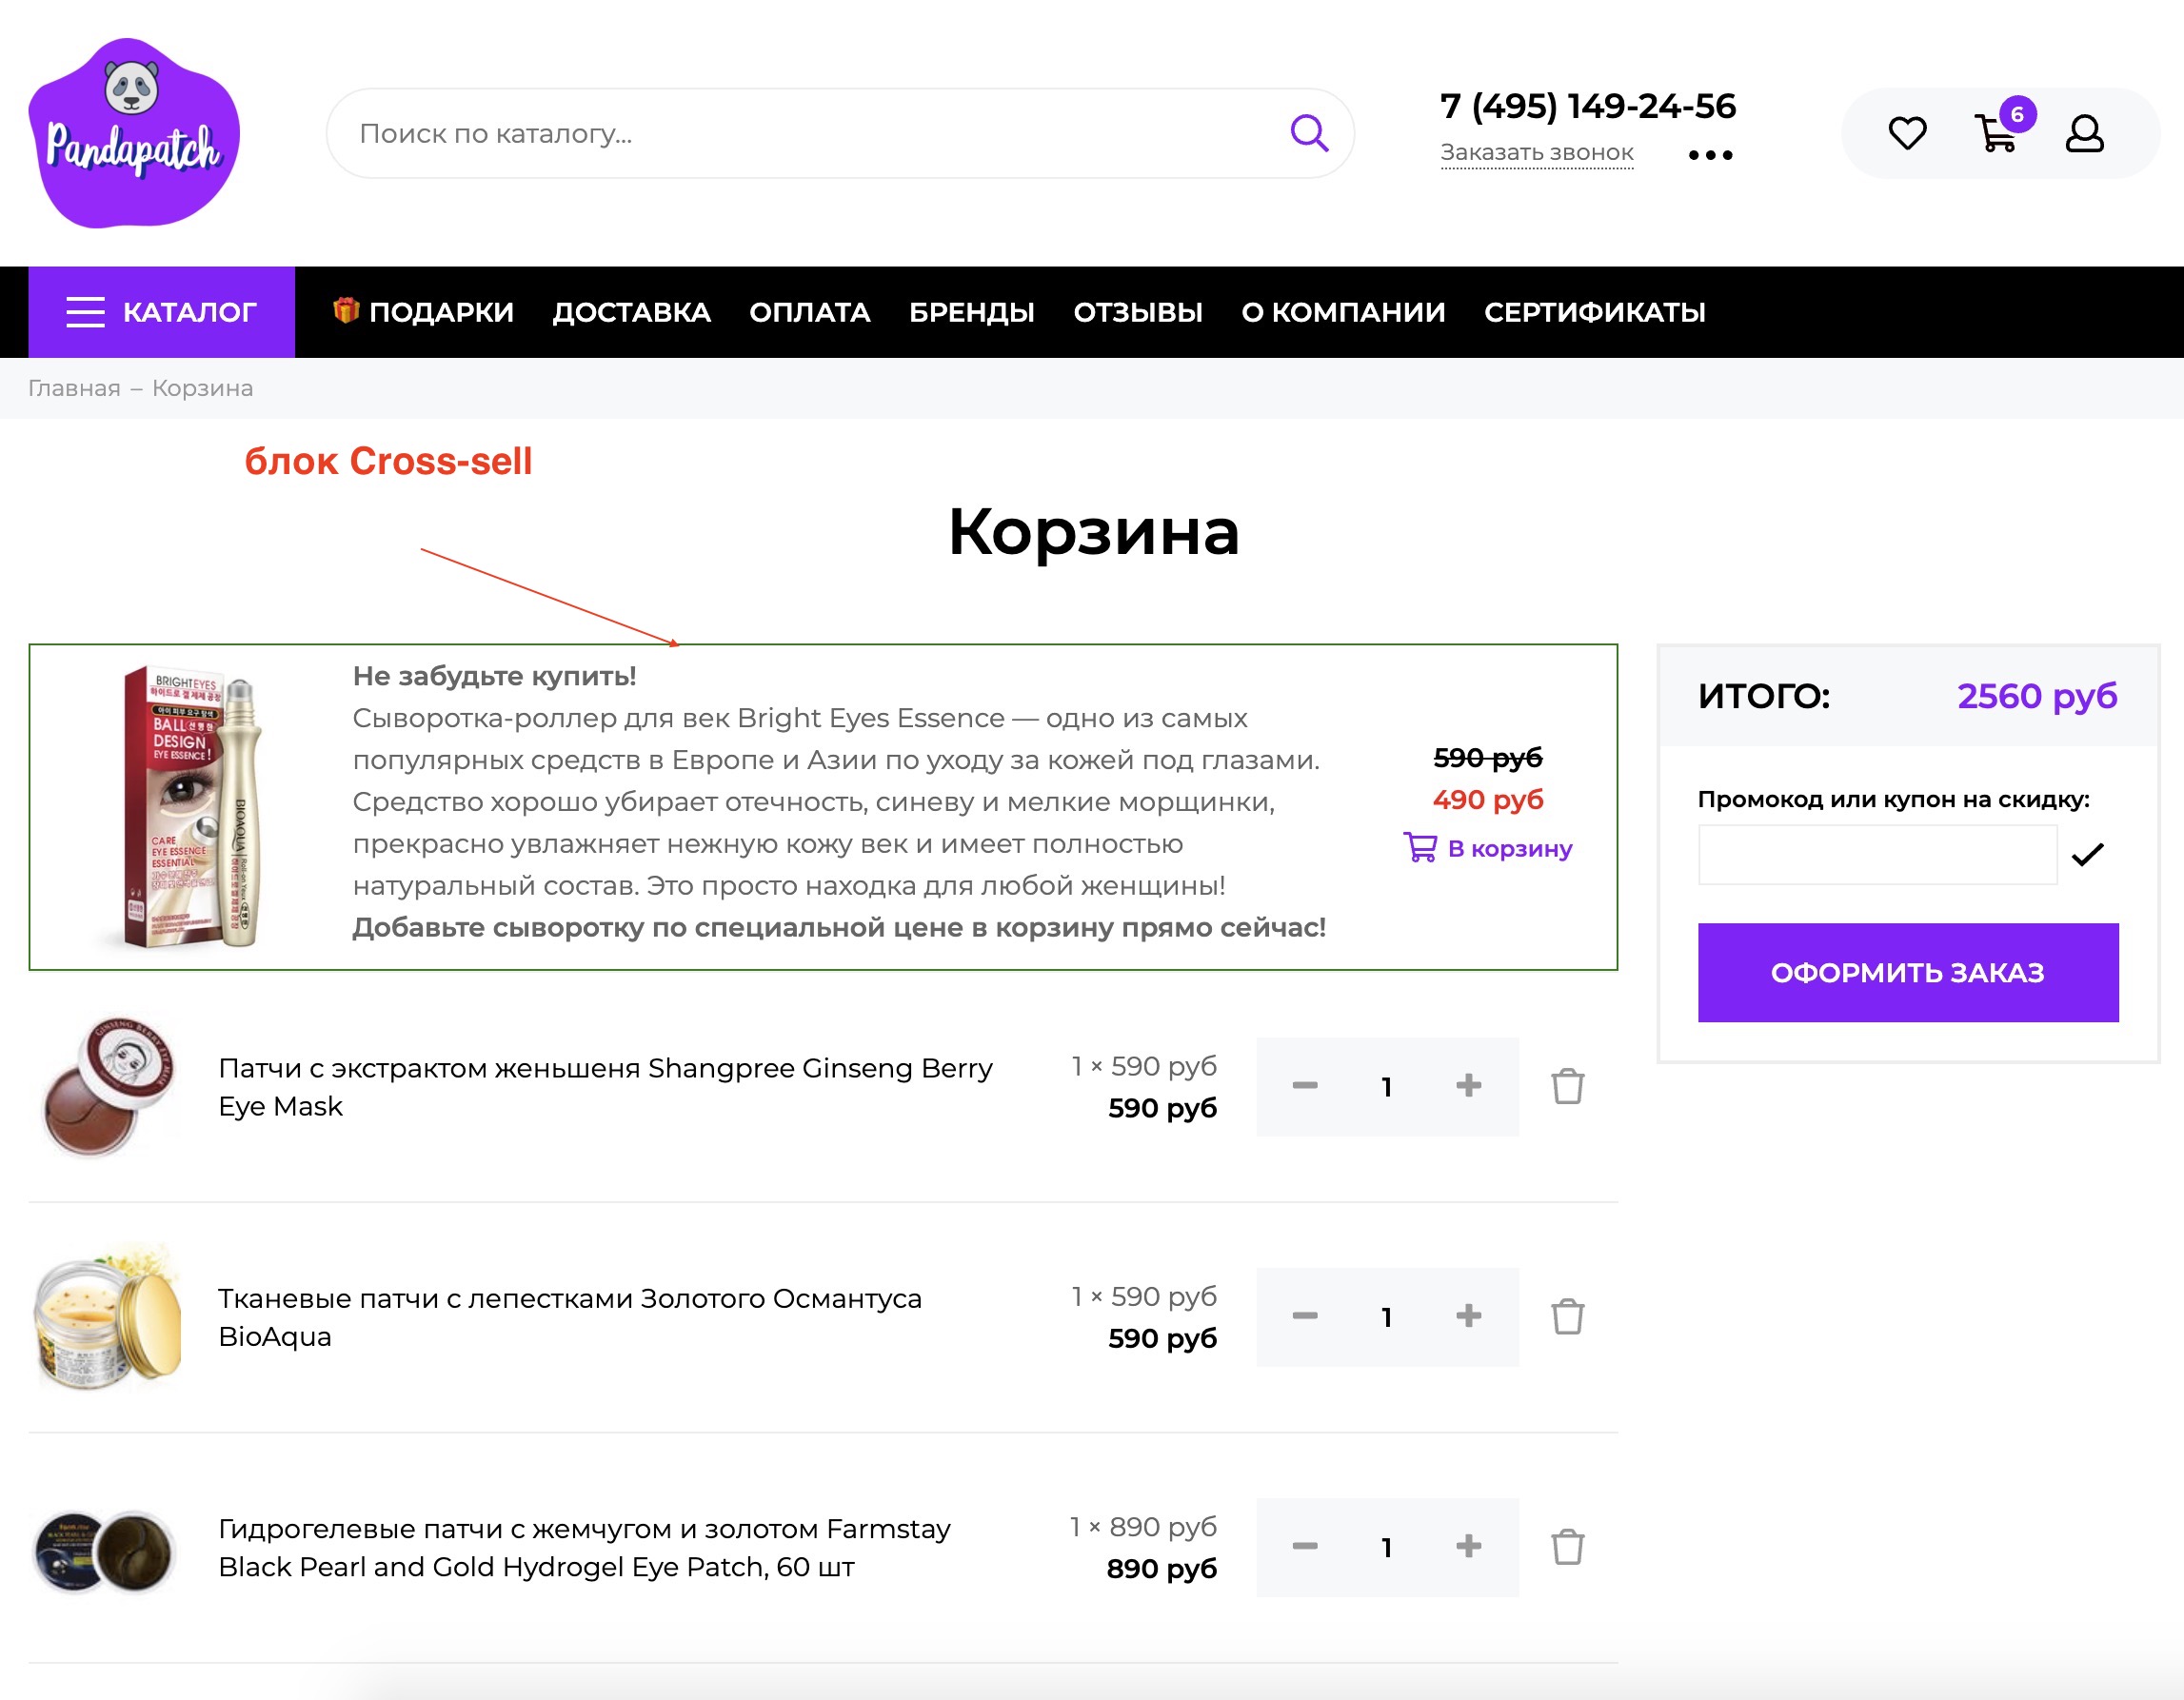Click the search magnifier icon

(x=1308, y=132)
